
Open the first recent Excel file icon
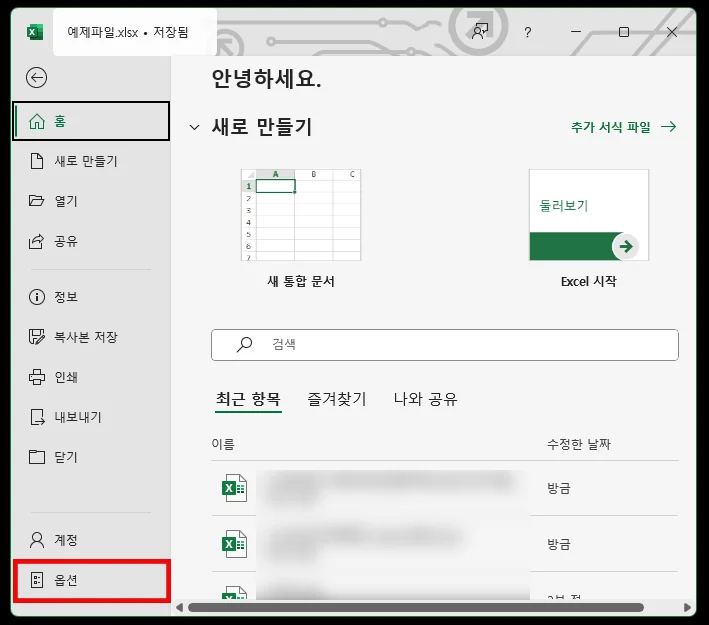[x=234, y=488]
